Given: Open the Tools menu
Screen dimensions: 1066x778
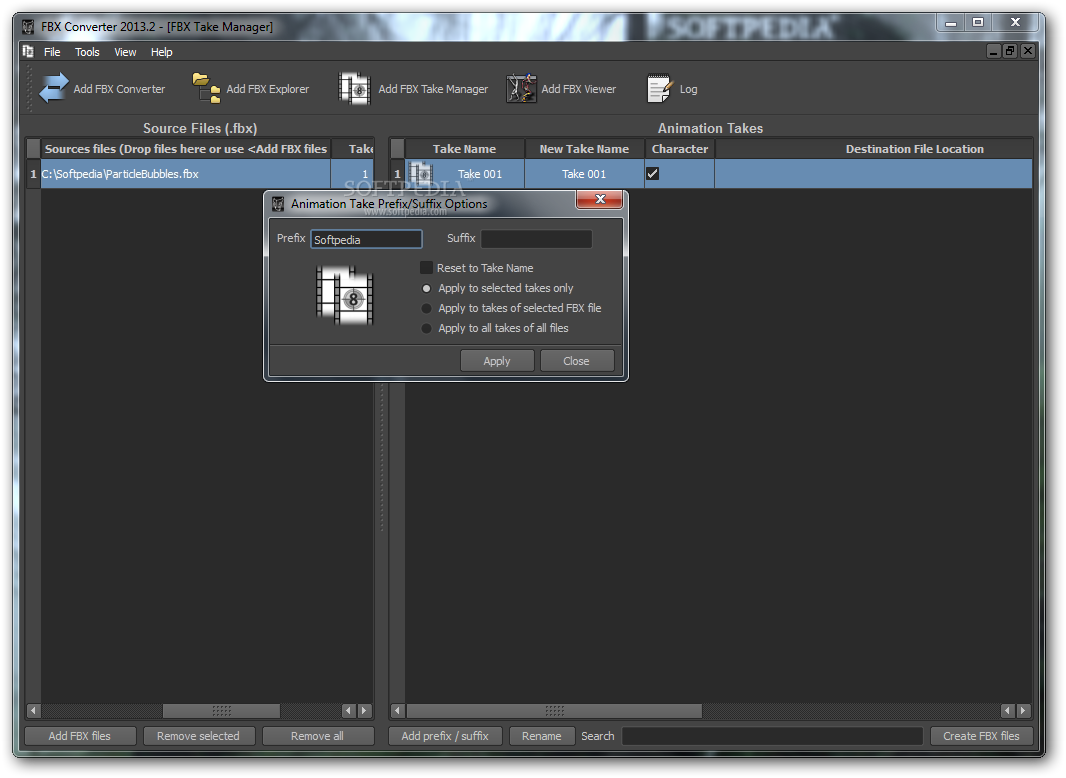Looking at the screenshot, I should 87,52.
